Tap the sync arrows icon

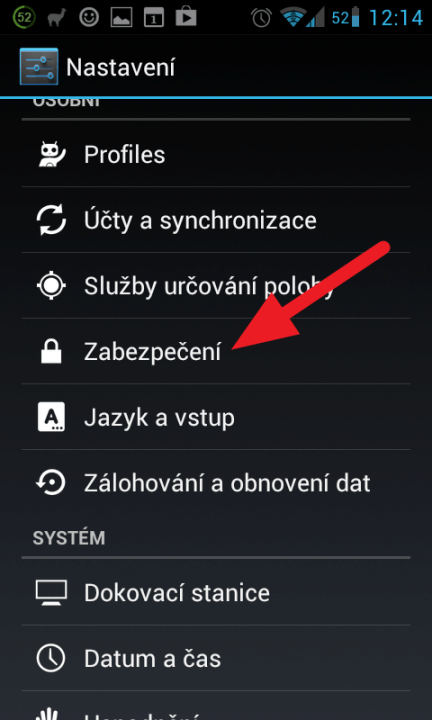[x=51, y=220]
